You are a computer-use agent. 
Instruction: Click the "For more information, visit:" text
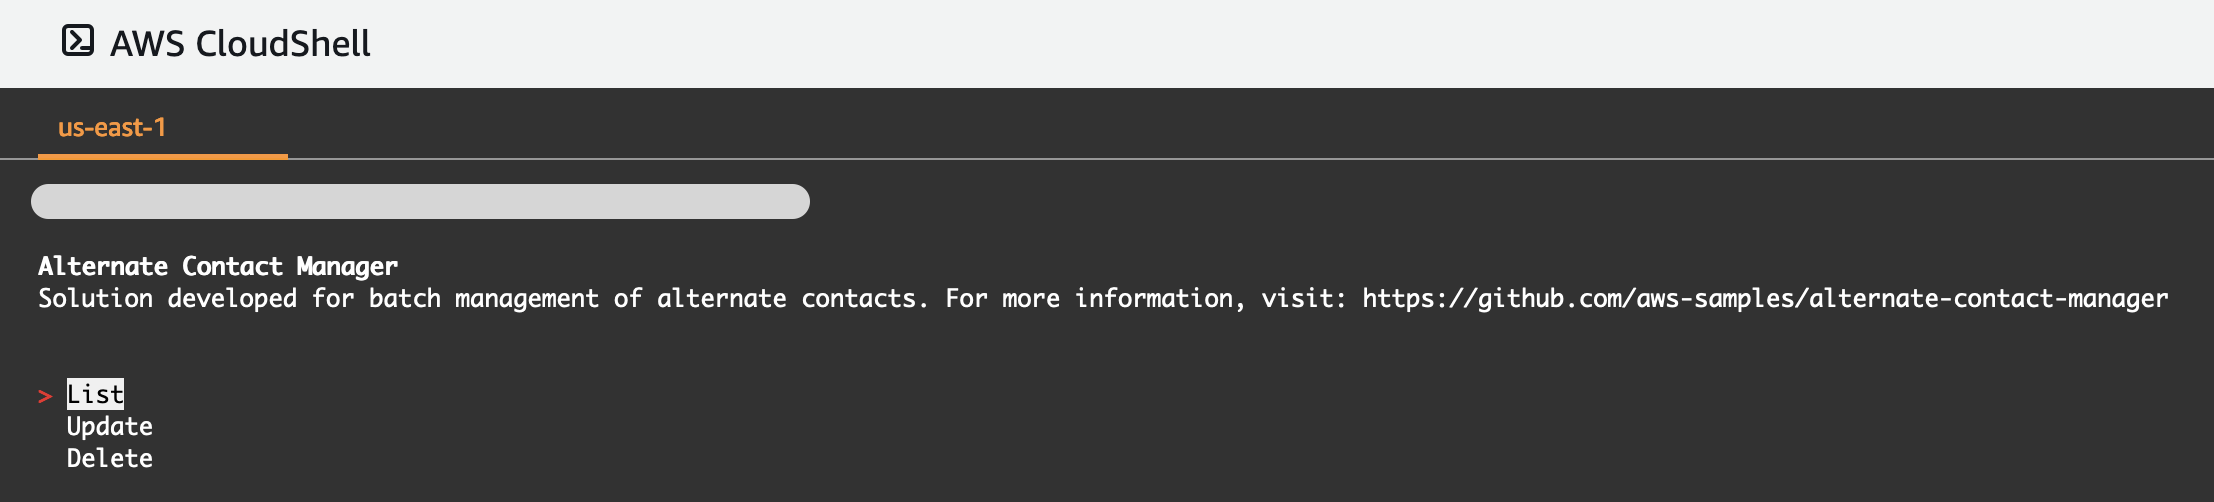[1146, 298]
